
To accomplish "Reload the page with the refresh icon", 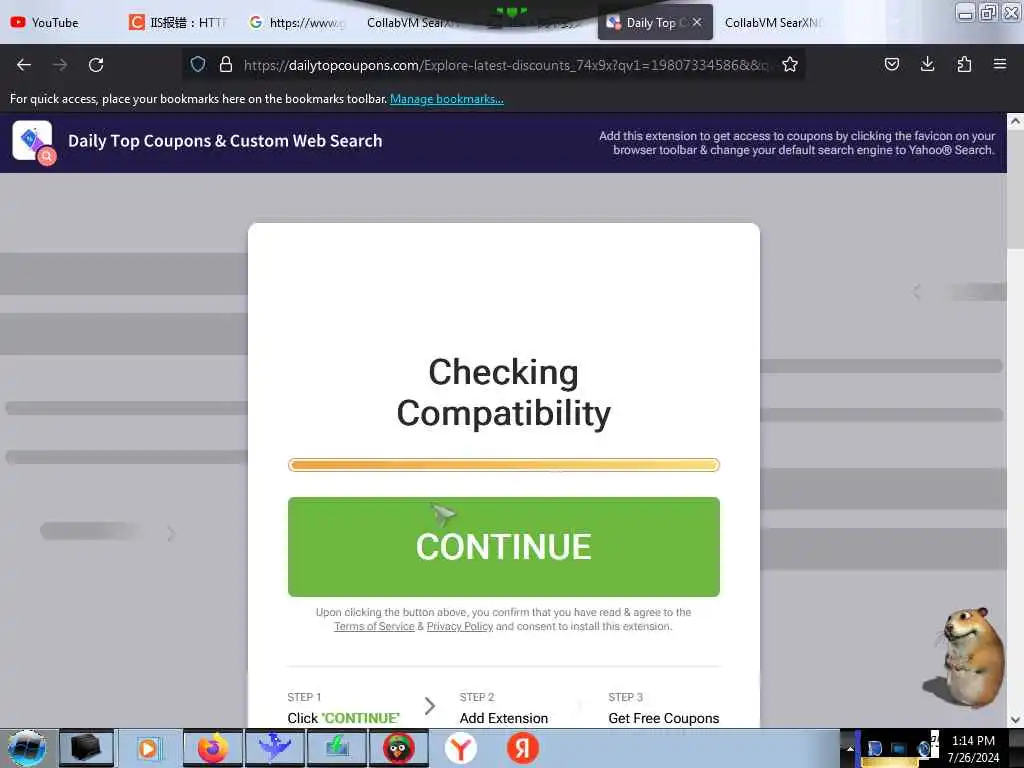I will tap(96, 65).
